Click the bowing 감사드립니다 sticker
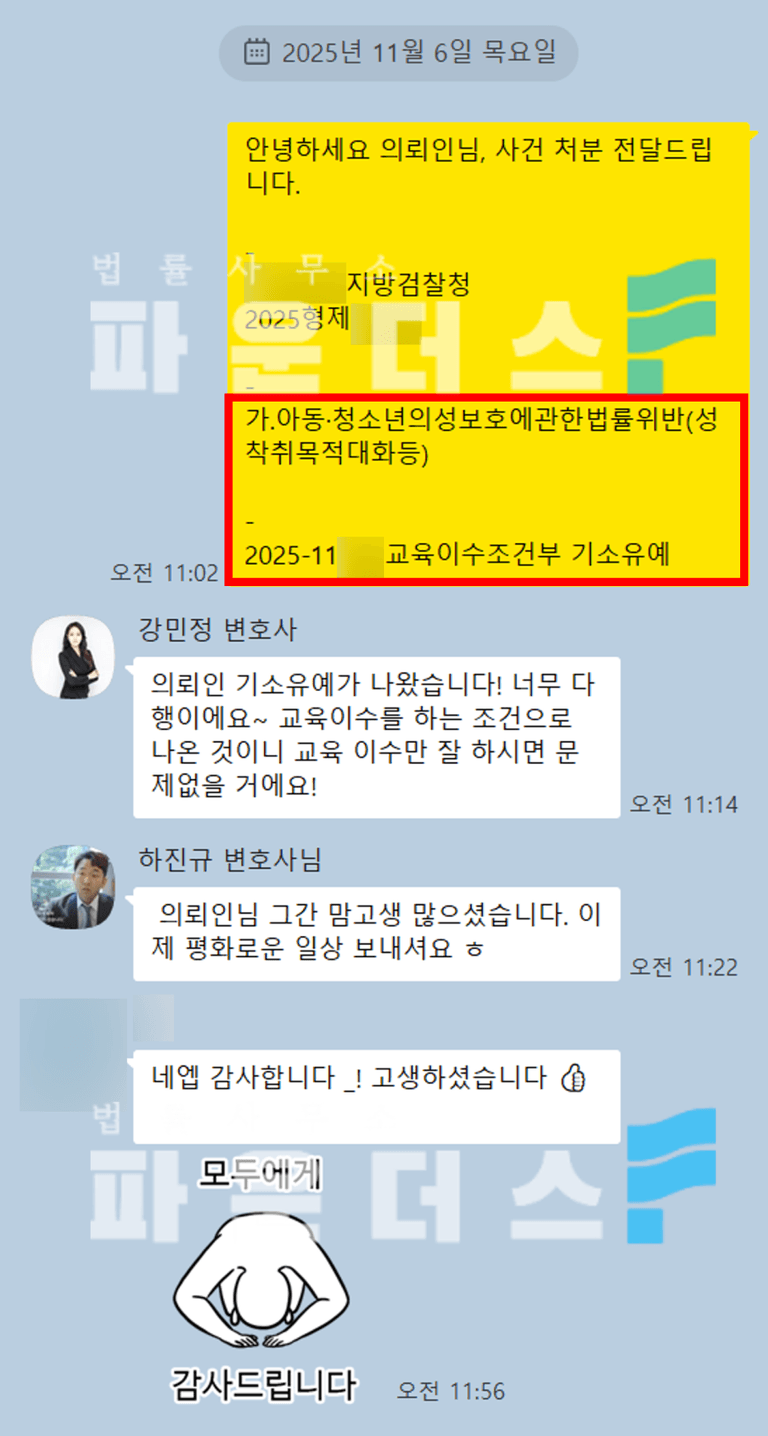768x1436 pixels. 262,1280
